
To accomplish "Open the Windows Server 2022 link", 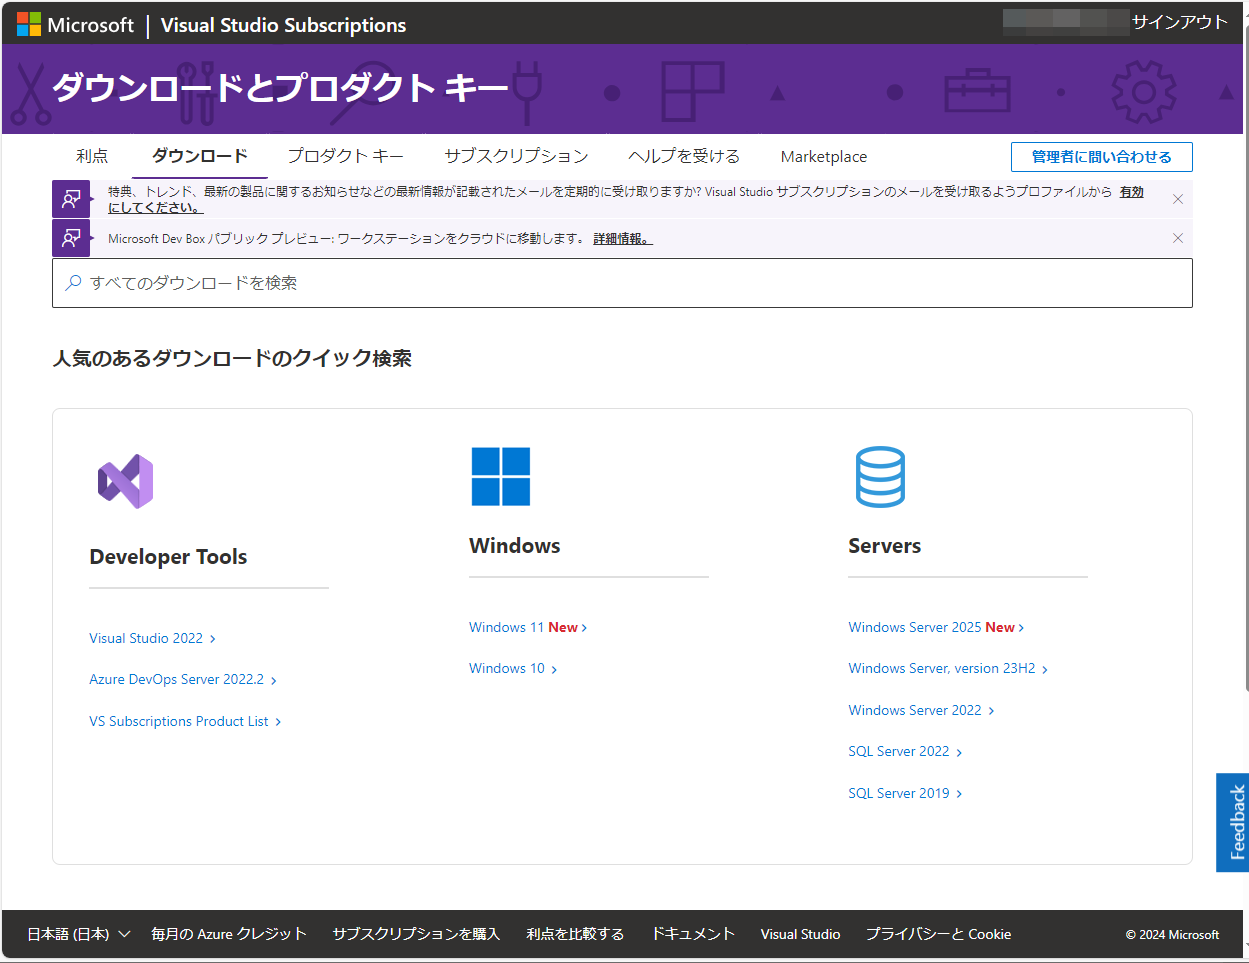I will (x=921, y=710).
